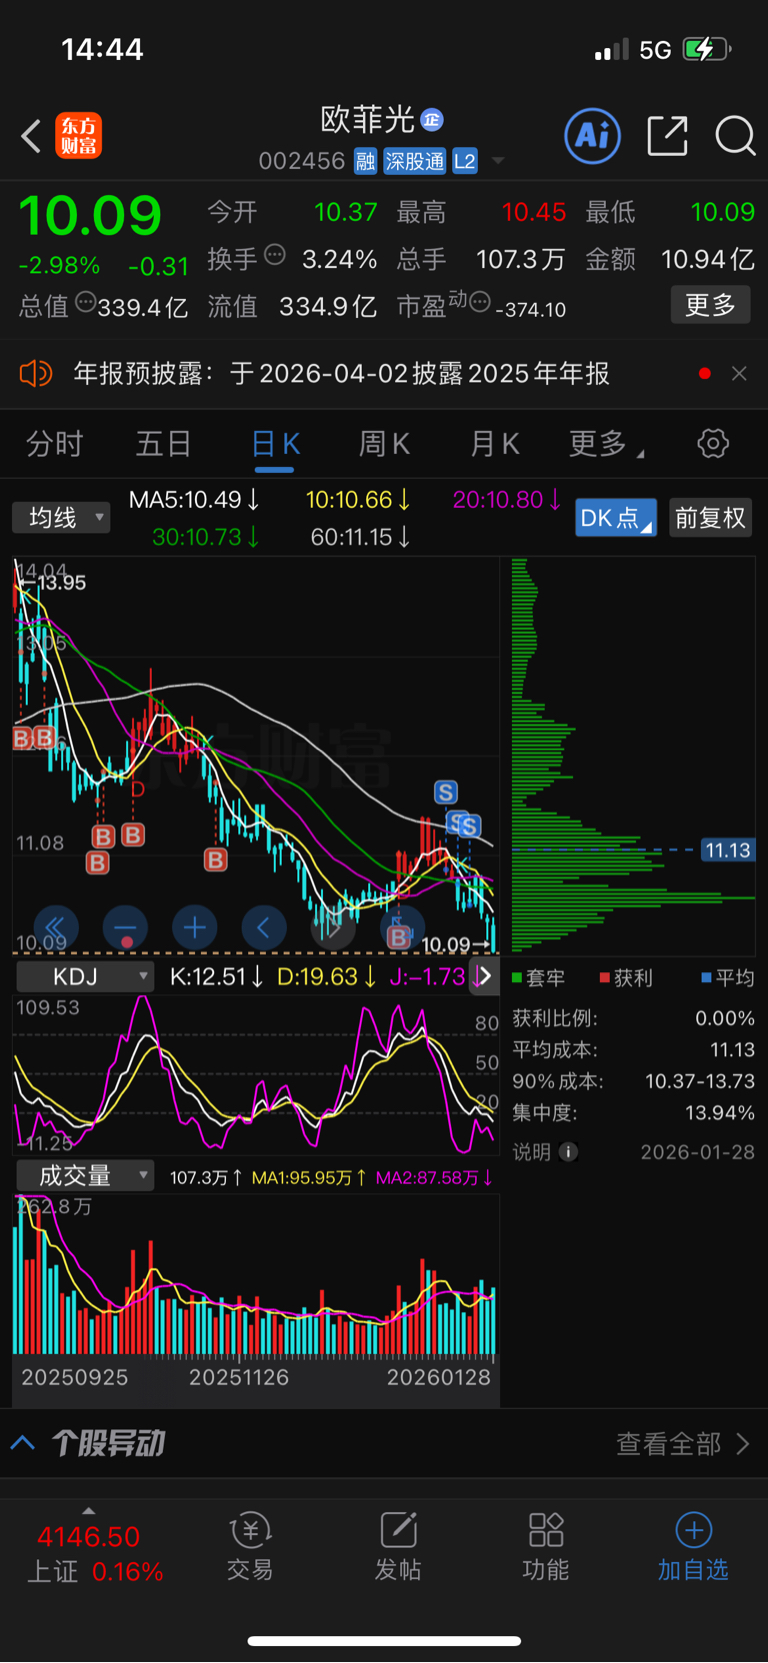The width and height of the screenshot is (768, 1663).
Task: Open the search magnifier
Action: coord(735,136)
